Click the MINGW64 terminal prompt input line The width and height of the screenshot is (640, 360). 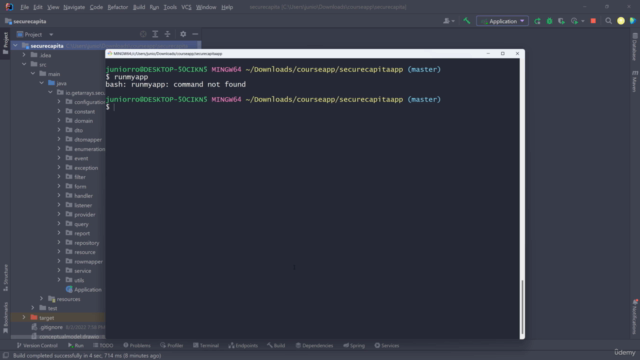pos(312,107)
